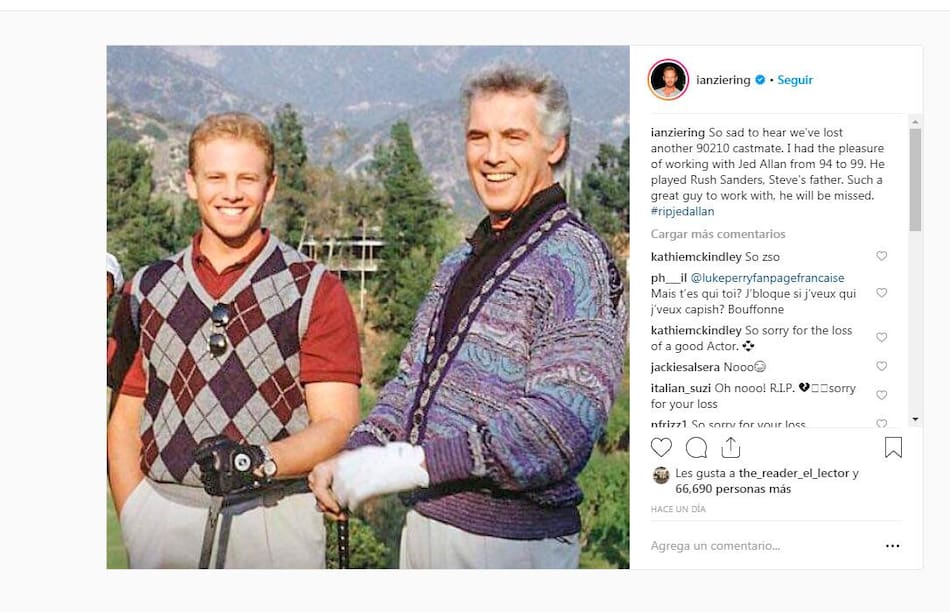This screenshot has width=950, height=612.
Task: Click the comments scrollbar thumb
Action: (915, 179)
